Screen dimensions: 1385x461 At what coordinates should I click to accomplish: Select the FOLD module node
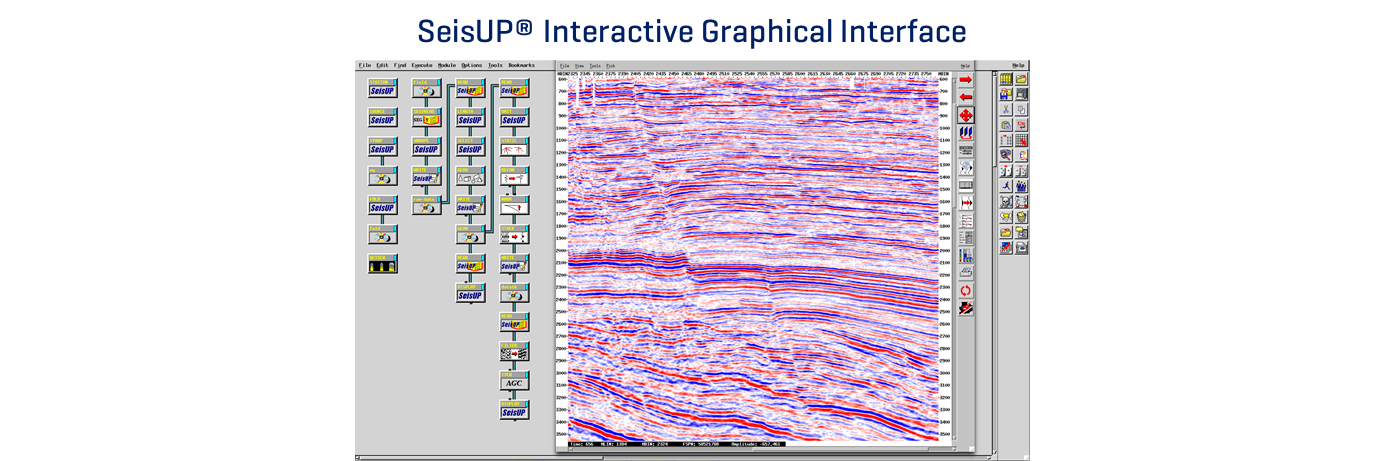pyautogui.click(x=383, y=205)
